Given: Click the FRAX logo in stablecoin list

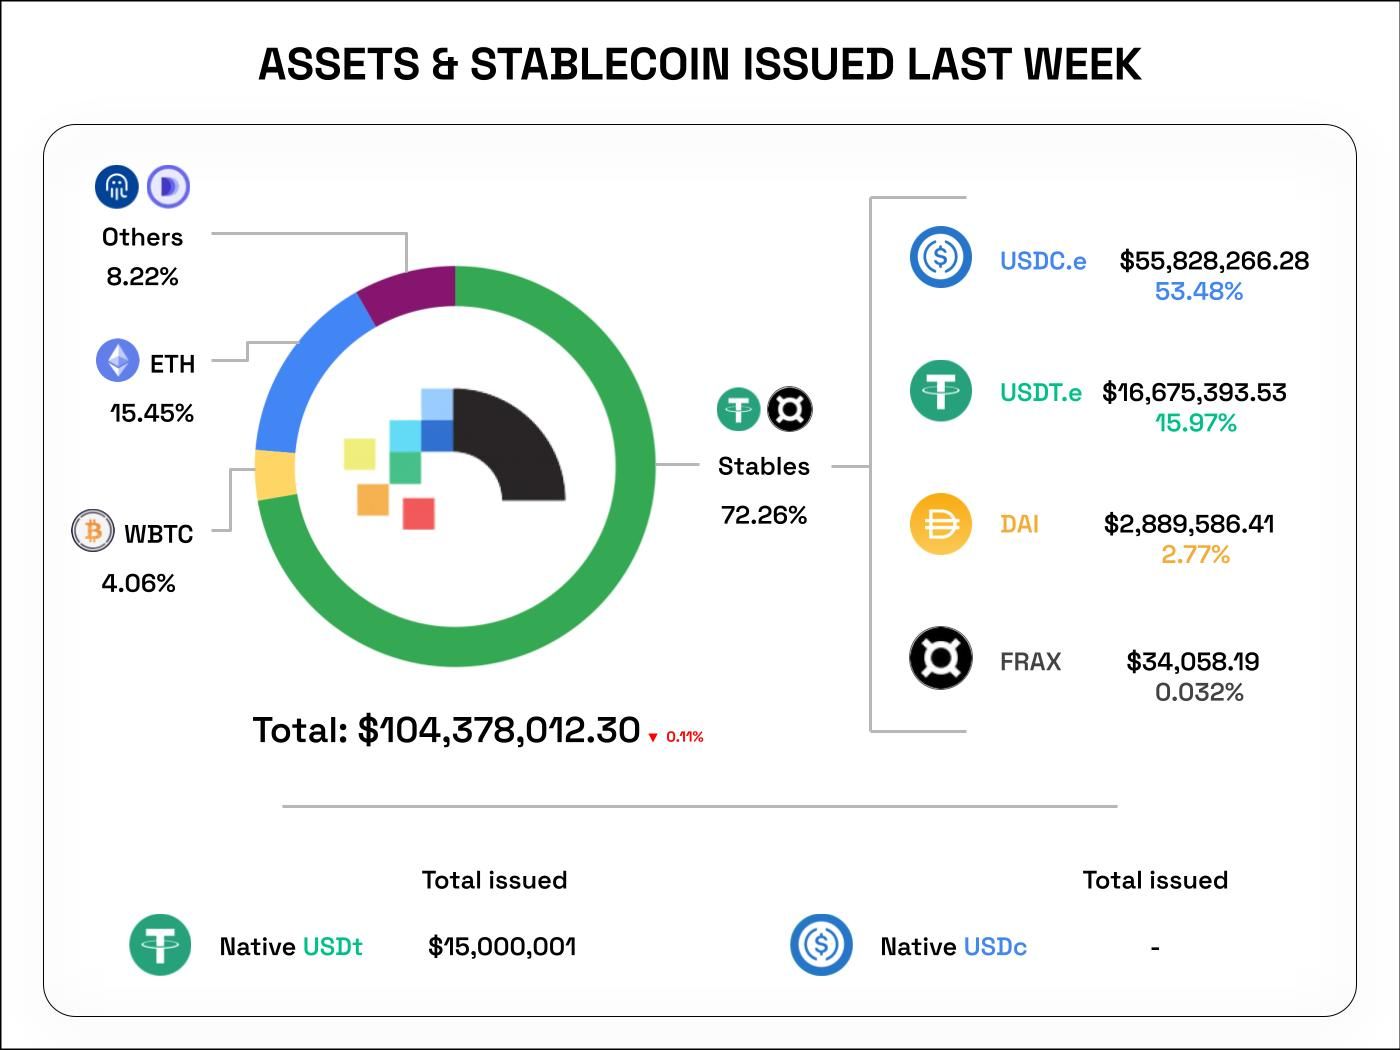Looking at the screenshot, I should pyautogui.click(x=940, y=658).
